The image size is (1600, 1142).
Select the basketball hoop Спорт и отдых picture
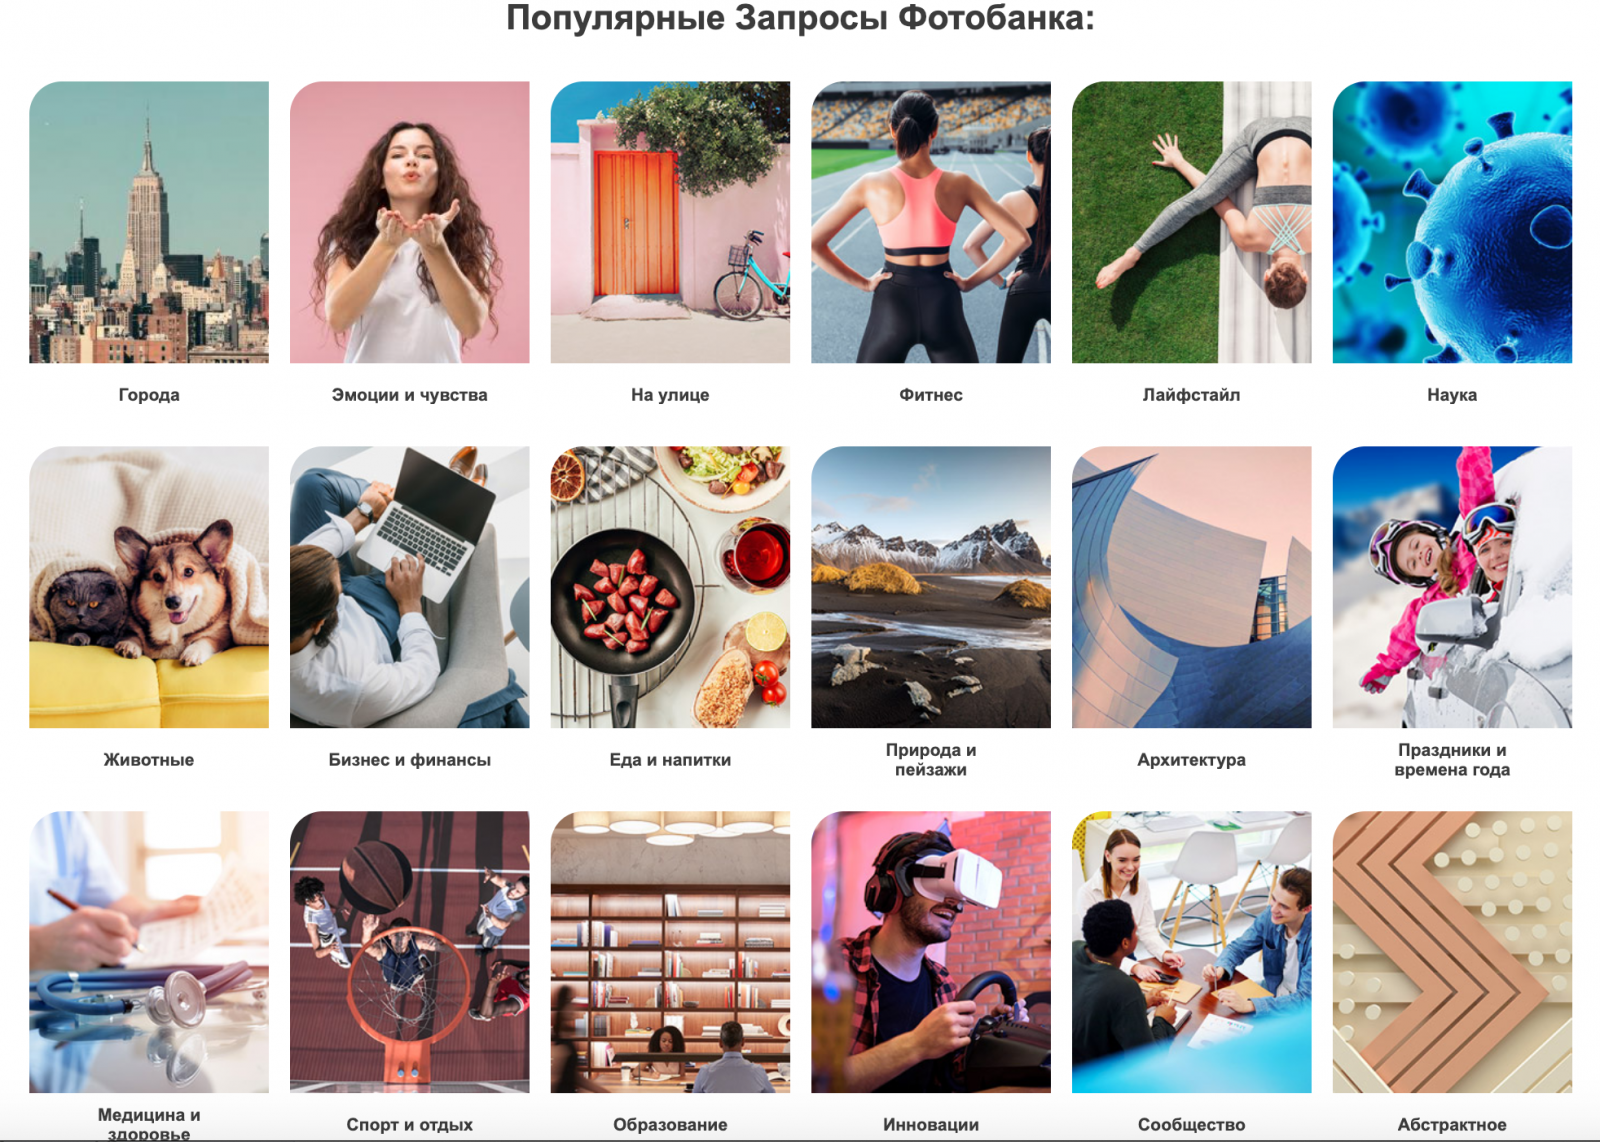tap(410, 952)
